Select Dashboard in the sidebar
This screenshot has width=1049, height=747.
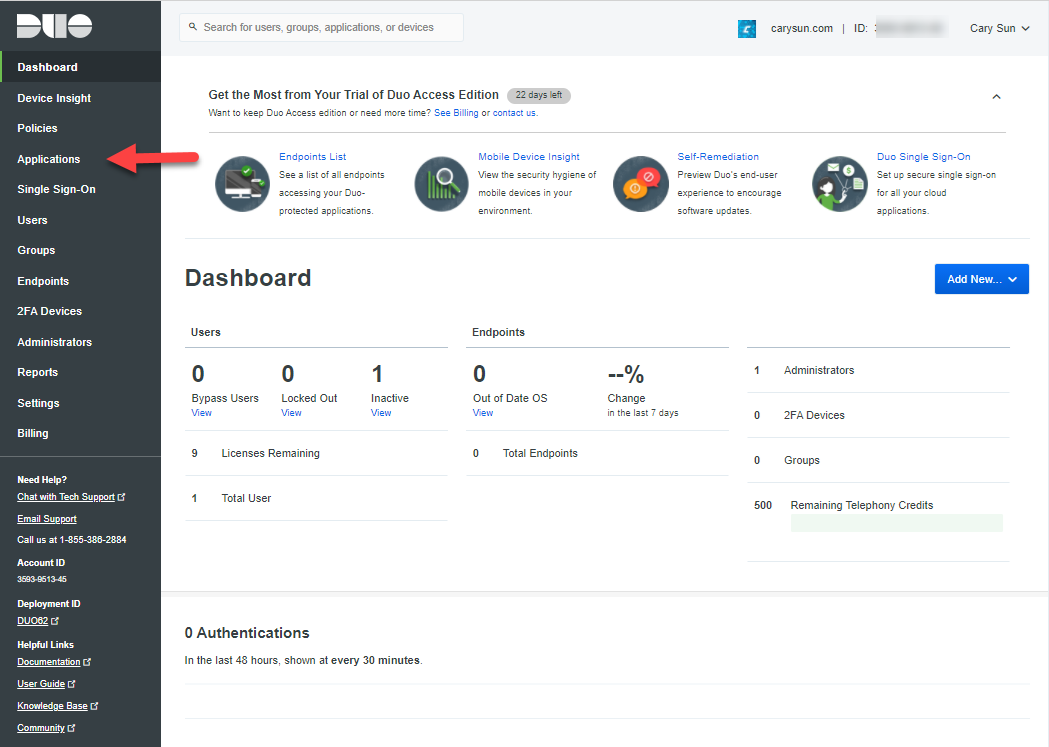[80, 67]
